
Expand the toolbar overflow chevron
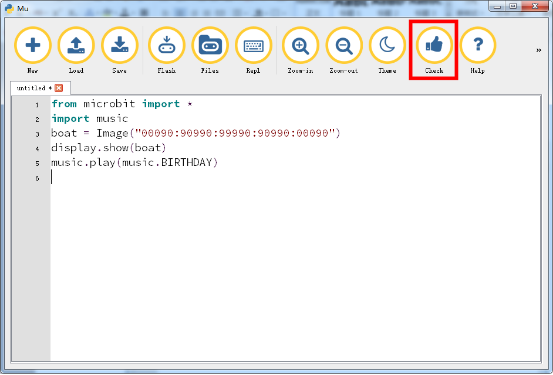click(539, 50)
